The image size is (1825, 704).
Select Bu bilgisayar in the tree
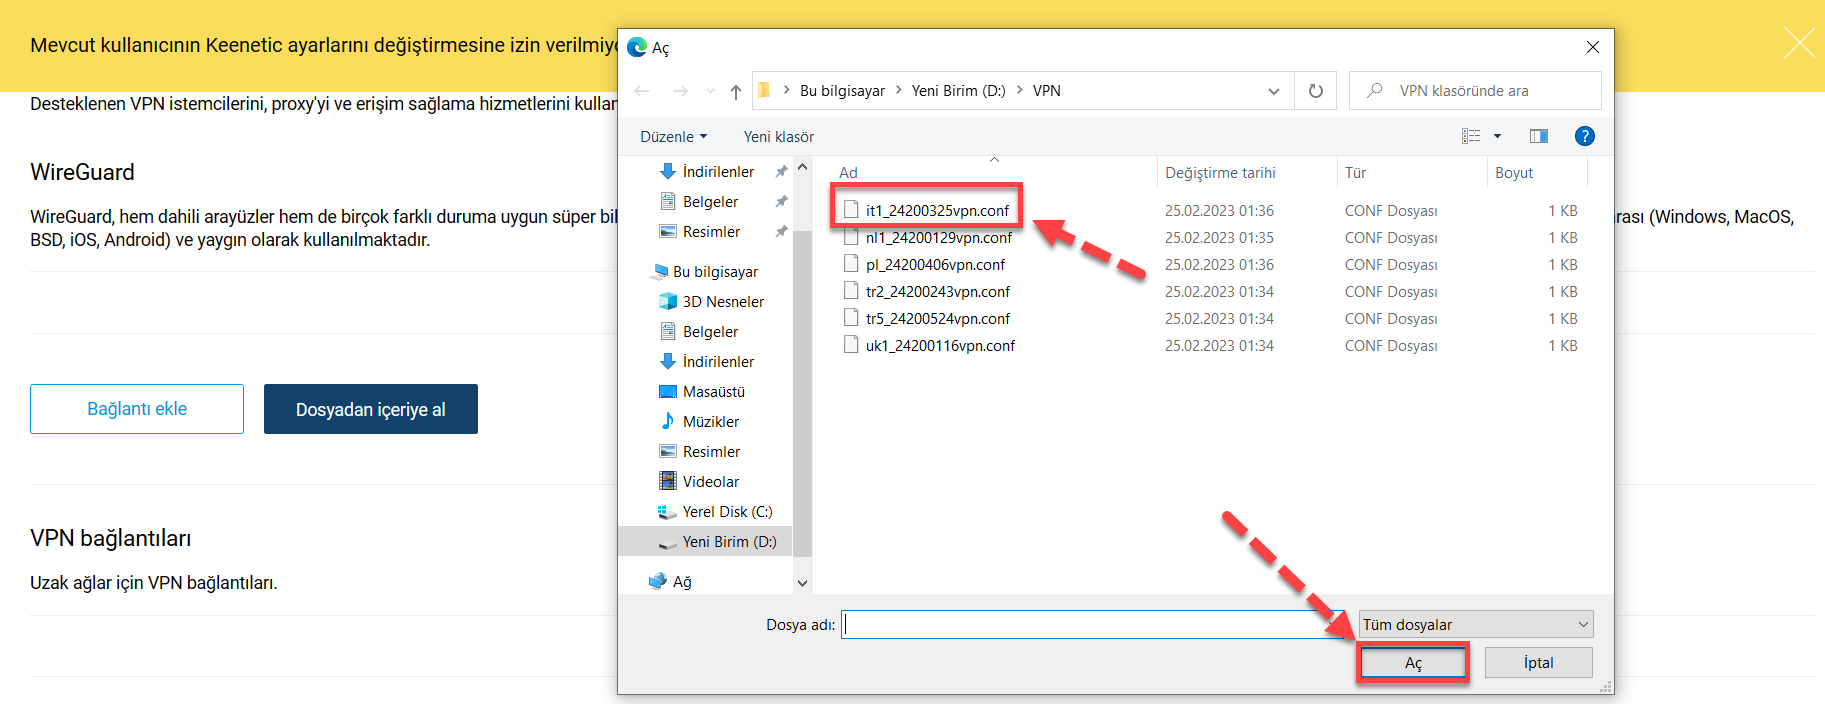[x=715, y=272]
